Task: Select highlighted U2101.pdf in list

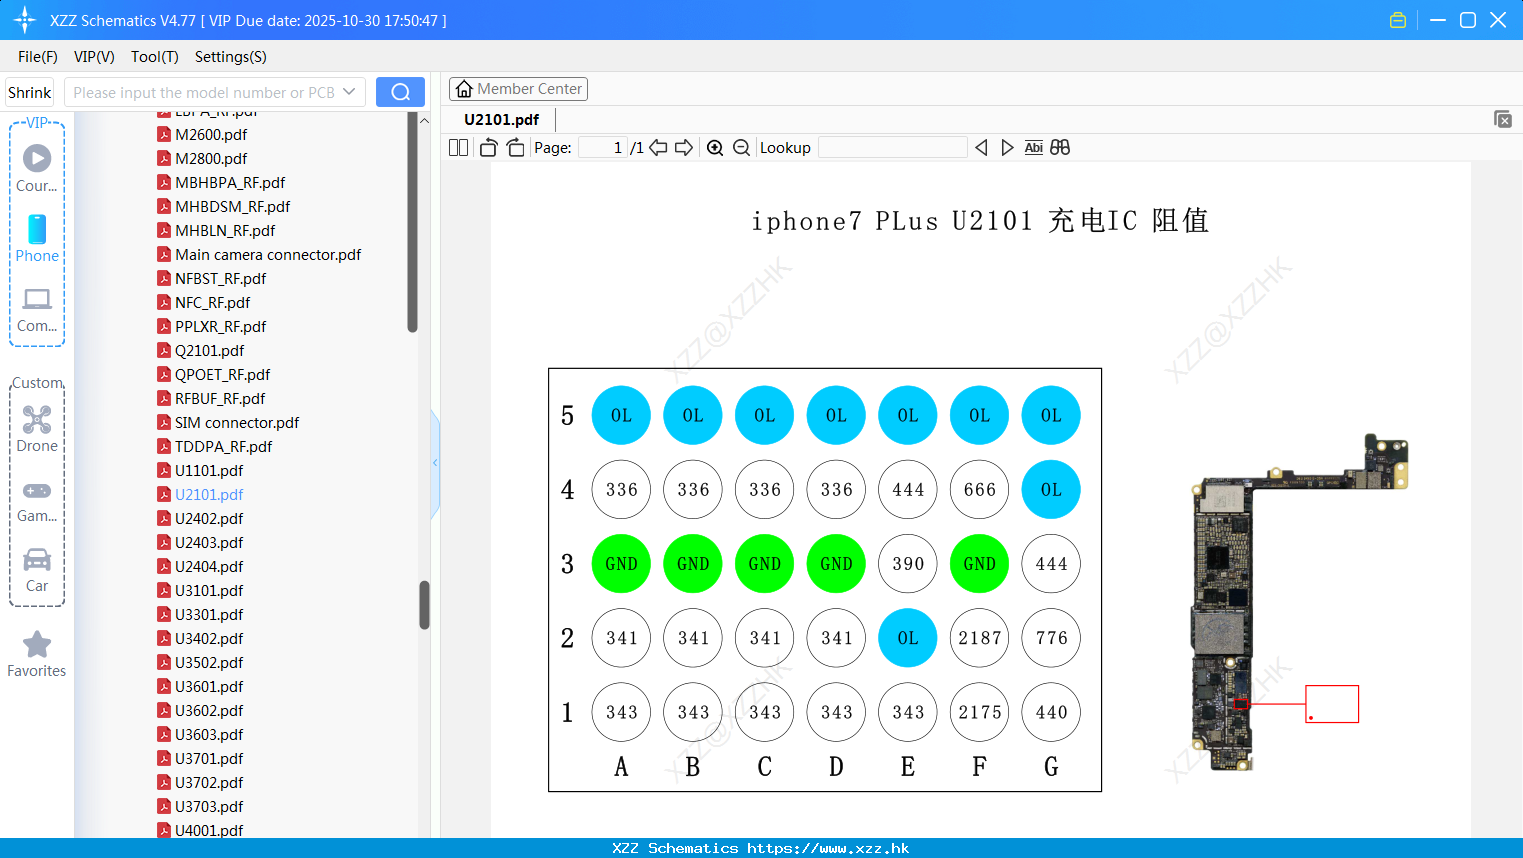Action: (x=209, y=494)
